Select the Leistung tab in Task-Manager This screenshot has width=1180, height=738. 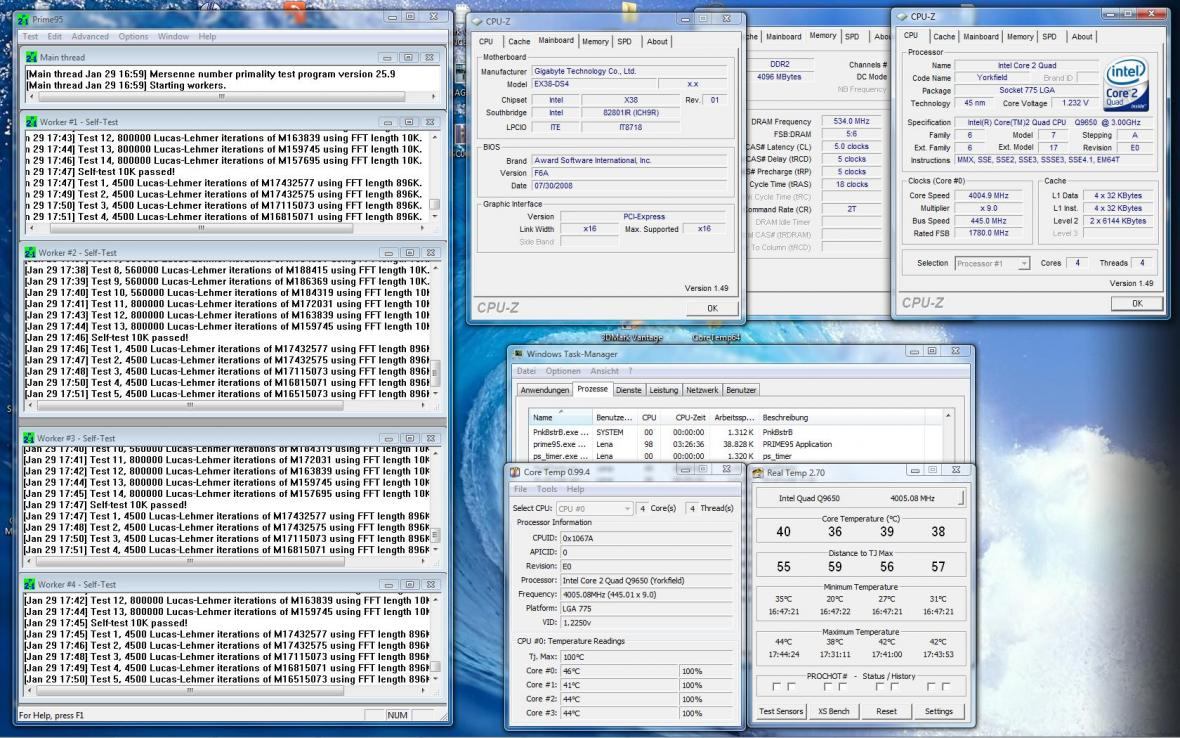(x=664, y=390)
